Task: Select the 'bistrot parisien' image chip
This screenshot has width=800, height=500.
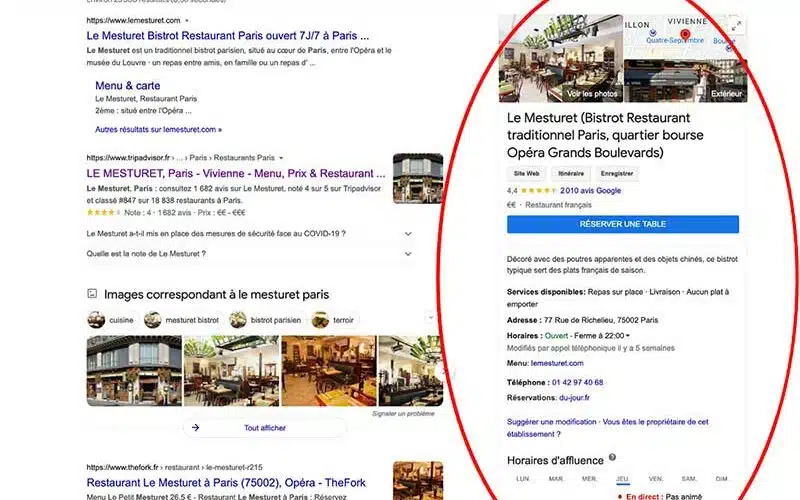Action: [x=265, y=320]
